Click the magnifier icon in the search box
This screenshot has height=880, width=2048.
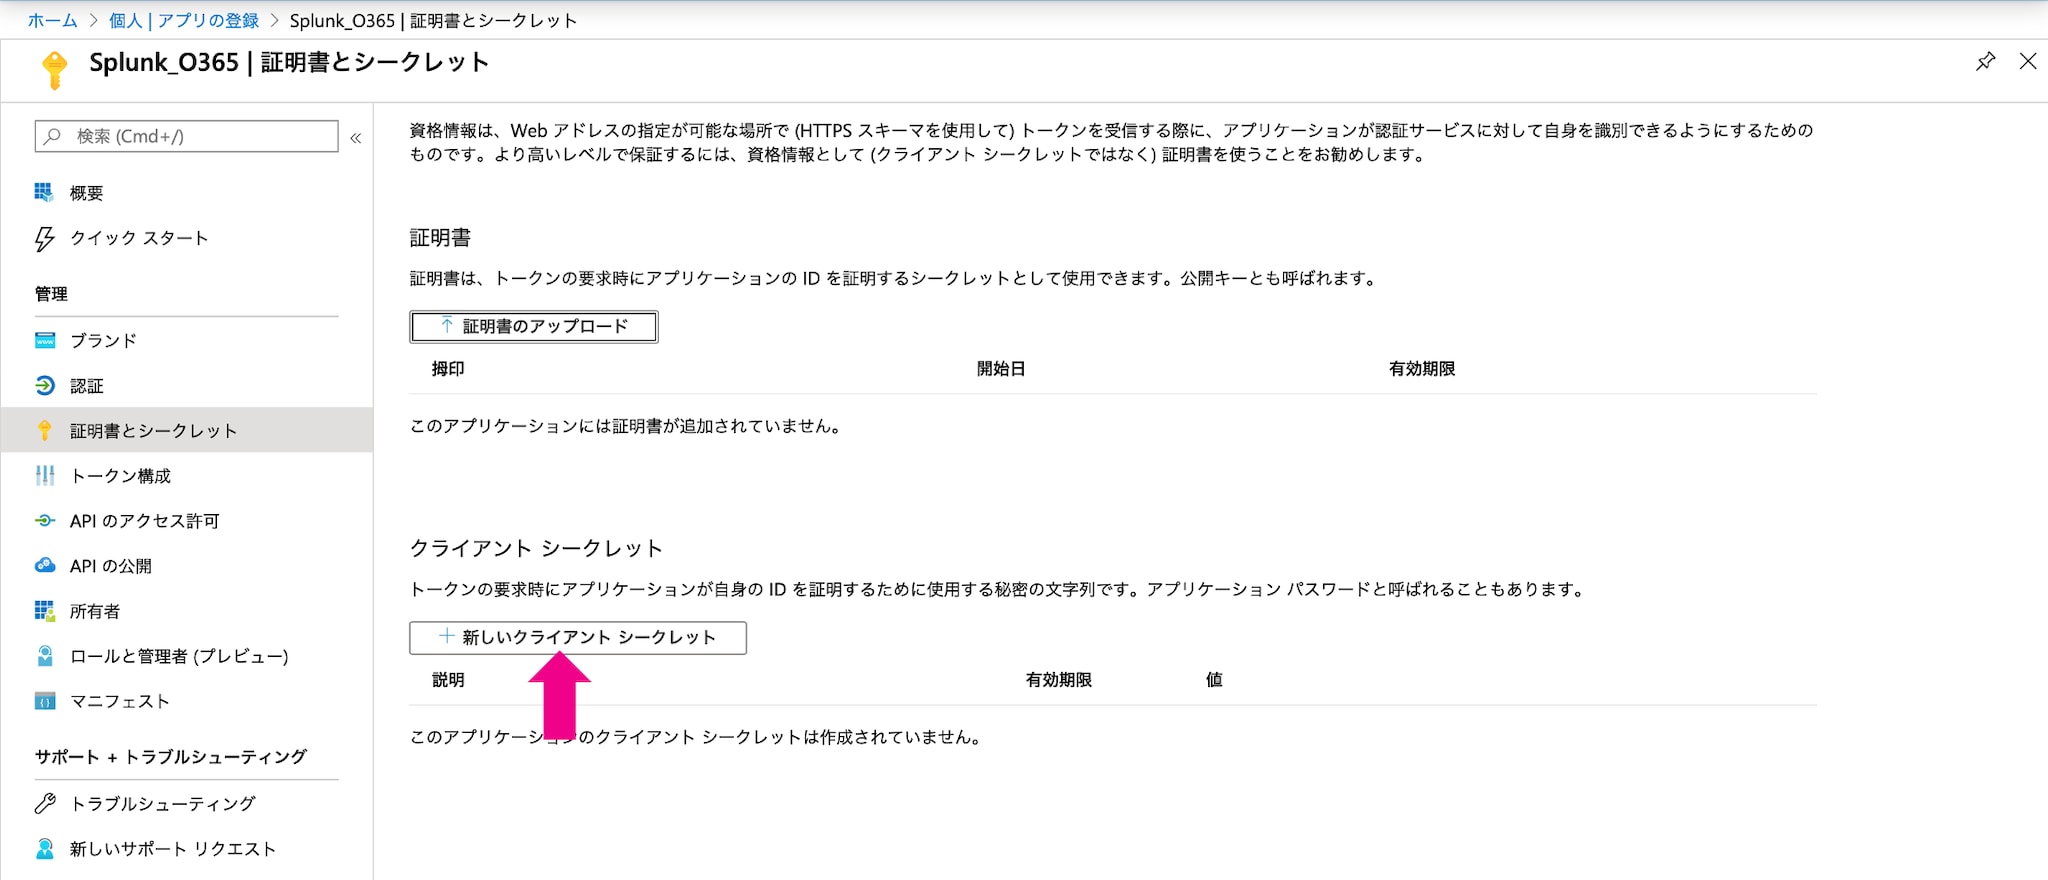pos(53,136)
